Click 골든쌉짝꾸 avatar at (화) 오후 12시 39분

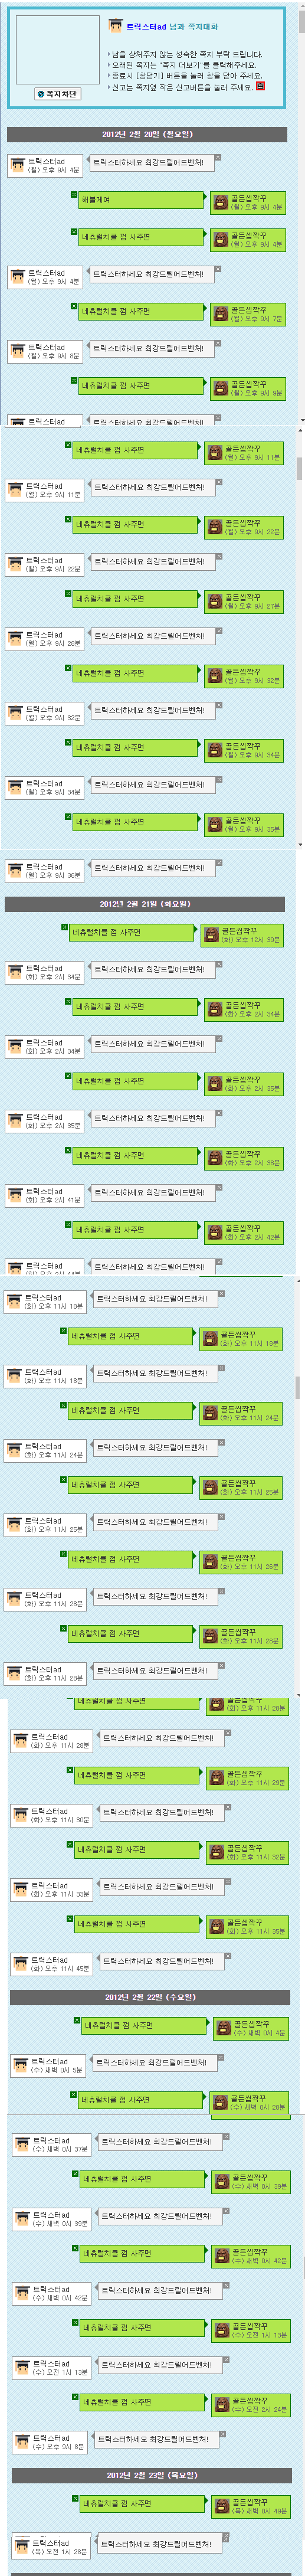click(211, 935)
